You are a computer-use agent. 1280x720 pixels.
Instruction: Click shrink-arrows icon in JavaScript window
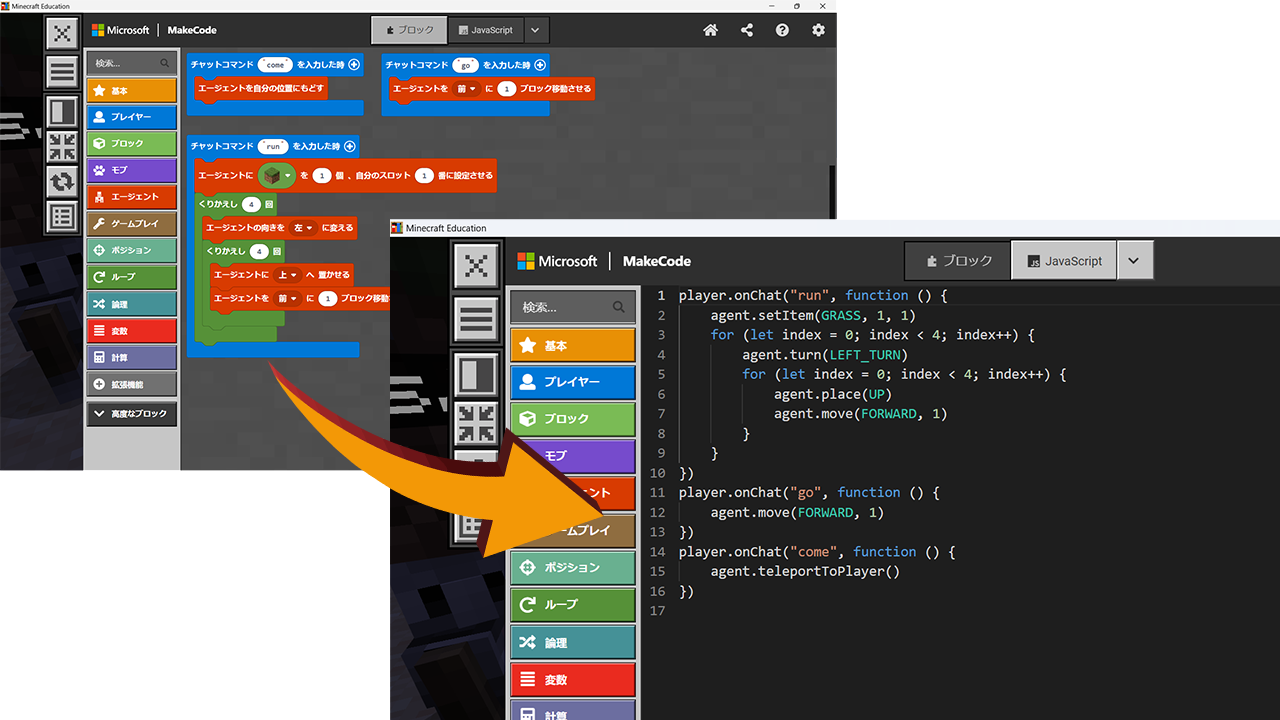click(478, 424)
